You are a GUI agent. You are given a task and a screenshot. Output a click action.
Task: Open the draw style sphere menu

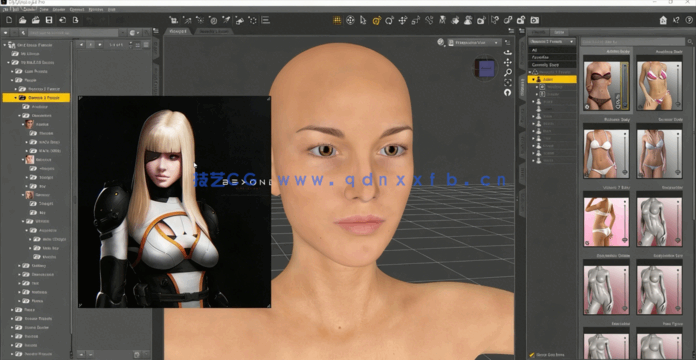pos(441,42)
